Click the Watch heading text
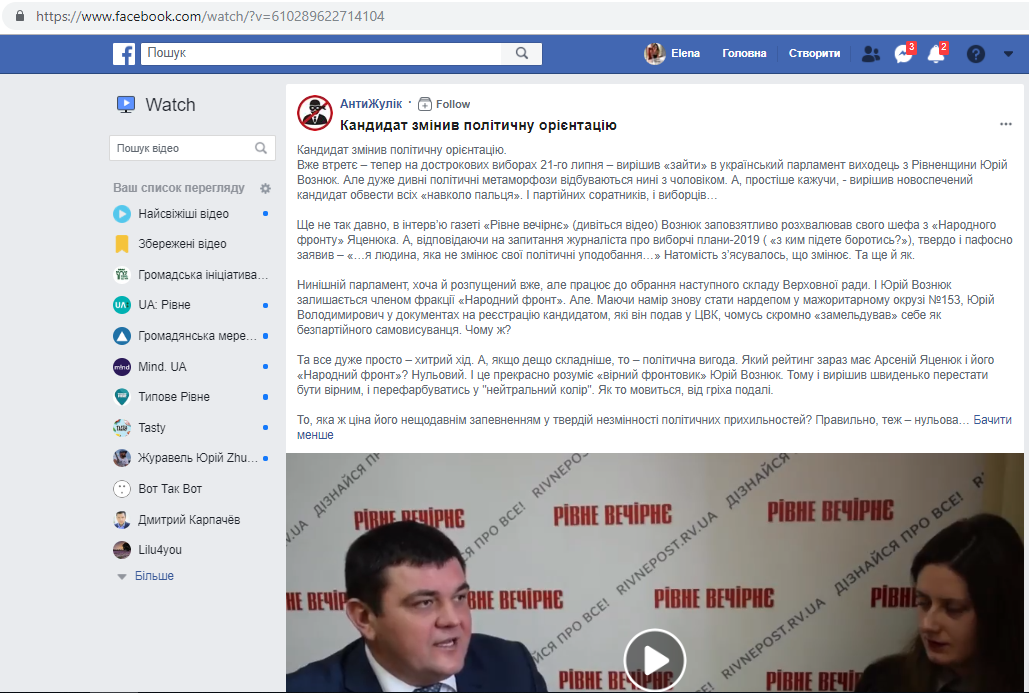 171,105
